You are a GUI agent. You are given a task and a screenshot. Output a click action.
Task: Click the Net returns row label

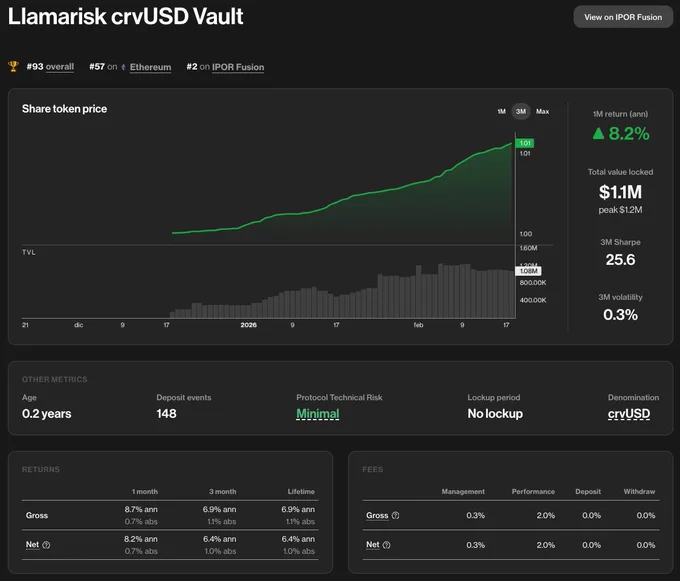(x=33, y=545)
